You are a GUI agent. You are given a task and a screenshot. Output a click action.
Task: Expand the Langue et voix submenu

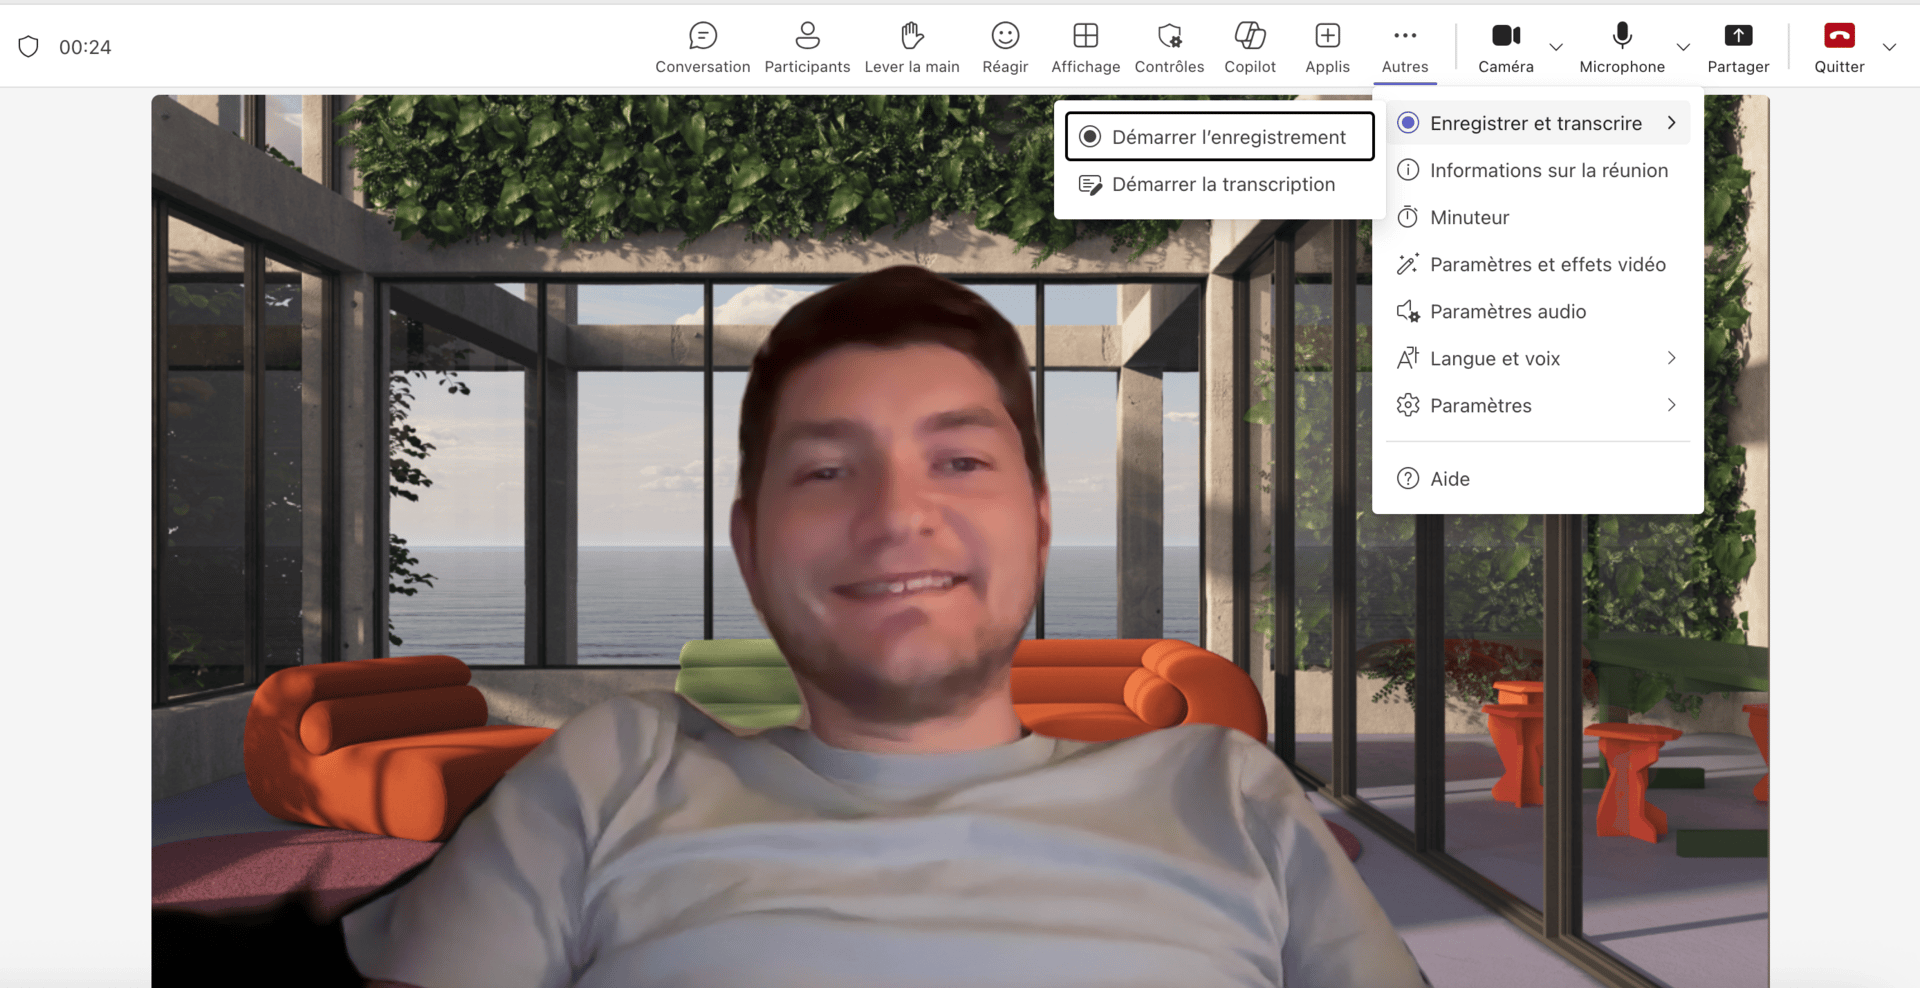coord(1538,359)
